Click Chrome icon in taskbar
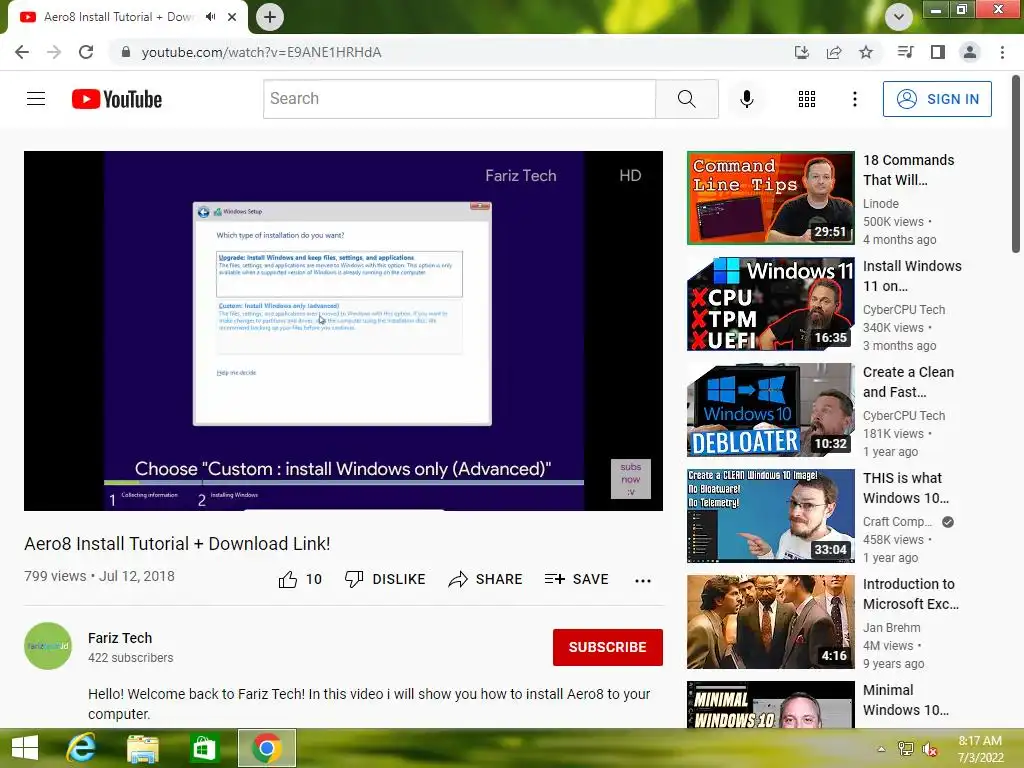Image resolution: width=1024 pixels, height=768 pixels. tap(266, 748)
